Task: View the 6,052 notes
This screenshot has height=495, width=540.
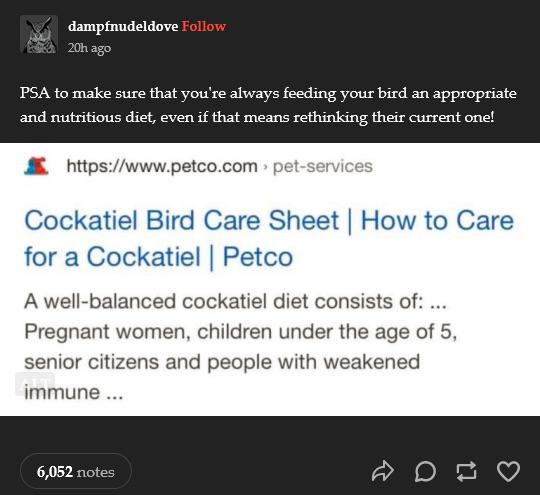Action: [76, 472]
